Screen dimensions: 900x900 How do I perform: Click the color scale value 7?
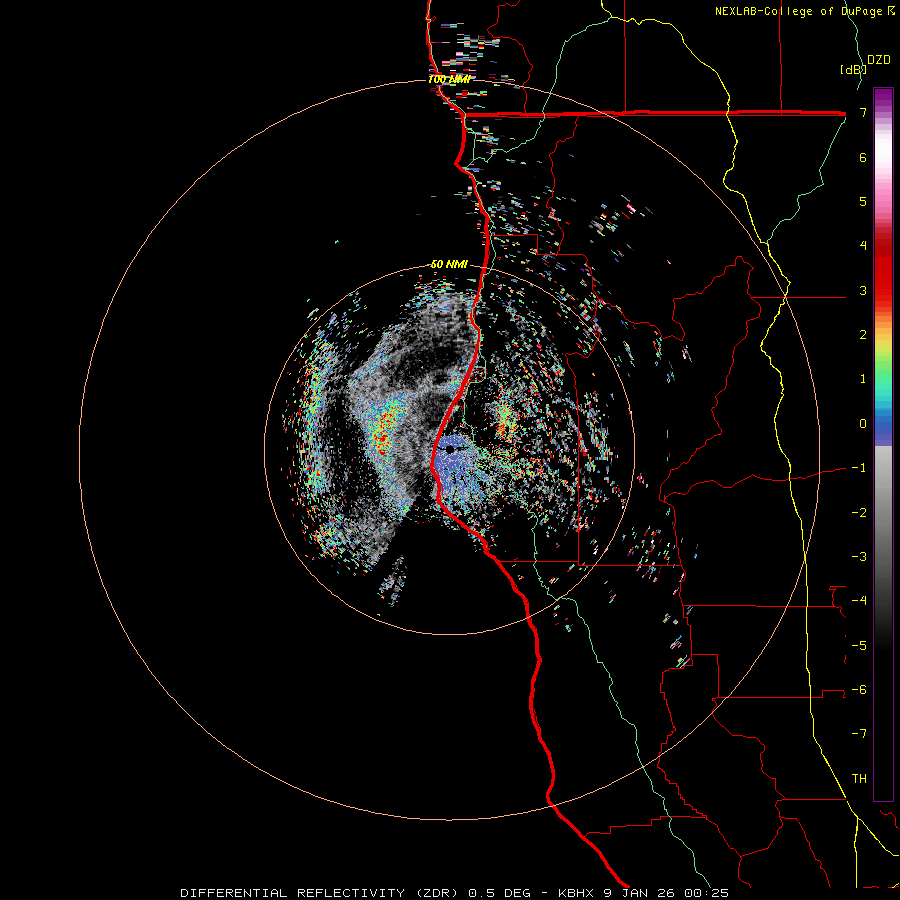[x=863, y=112]
